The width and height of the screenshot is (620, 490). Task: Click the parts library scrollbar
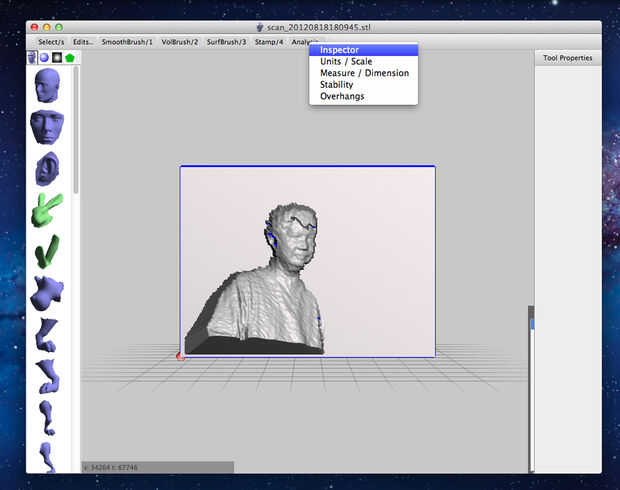click(76, 131)
